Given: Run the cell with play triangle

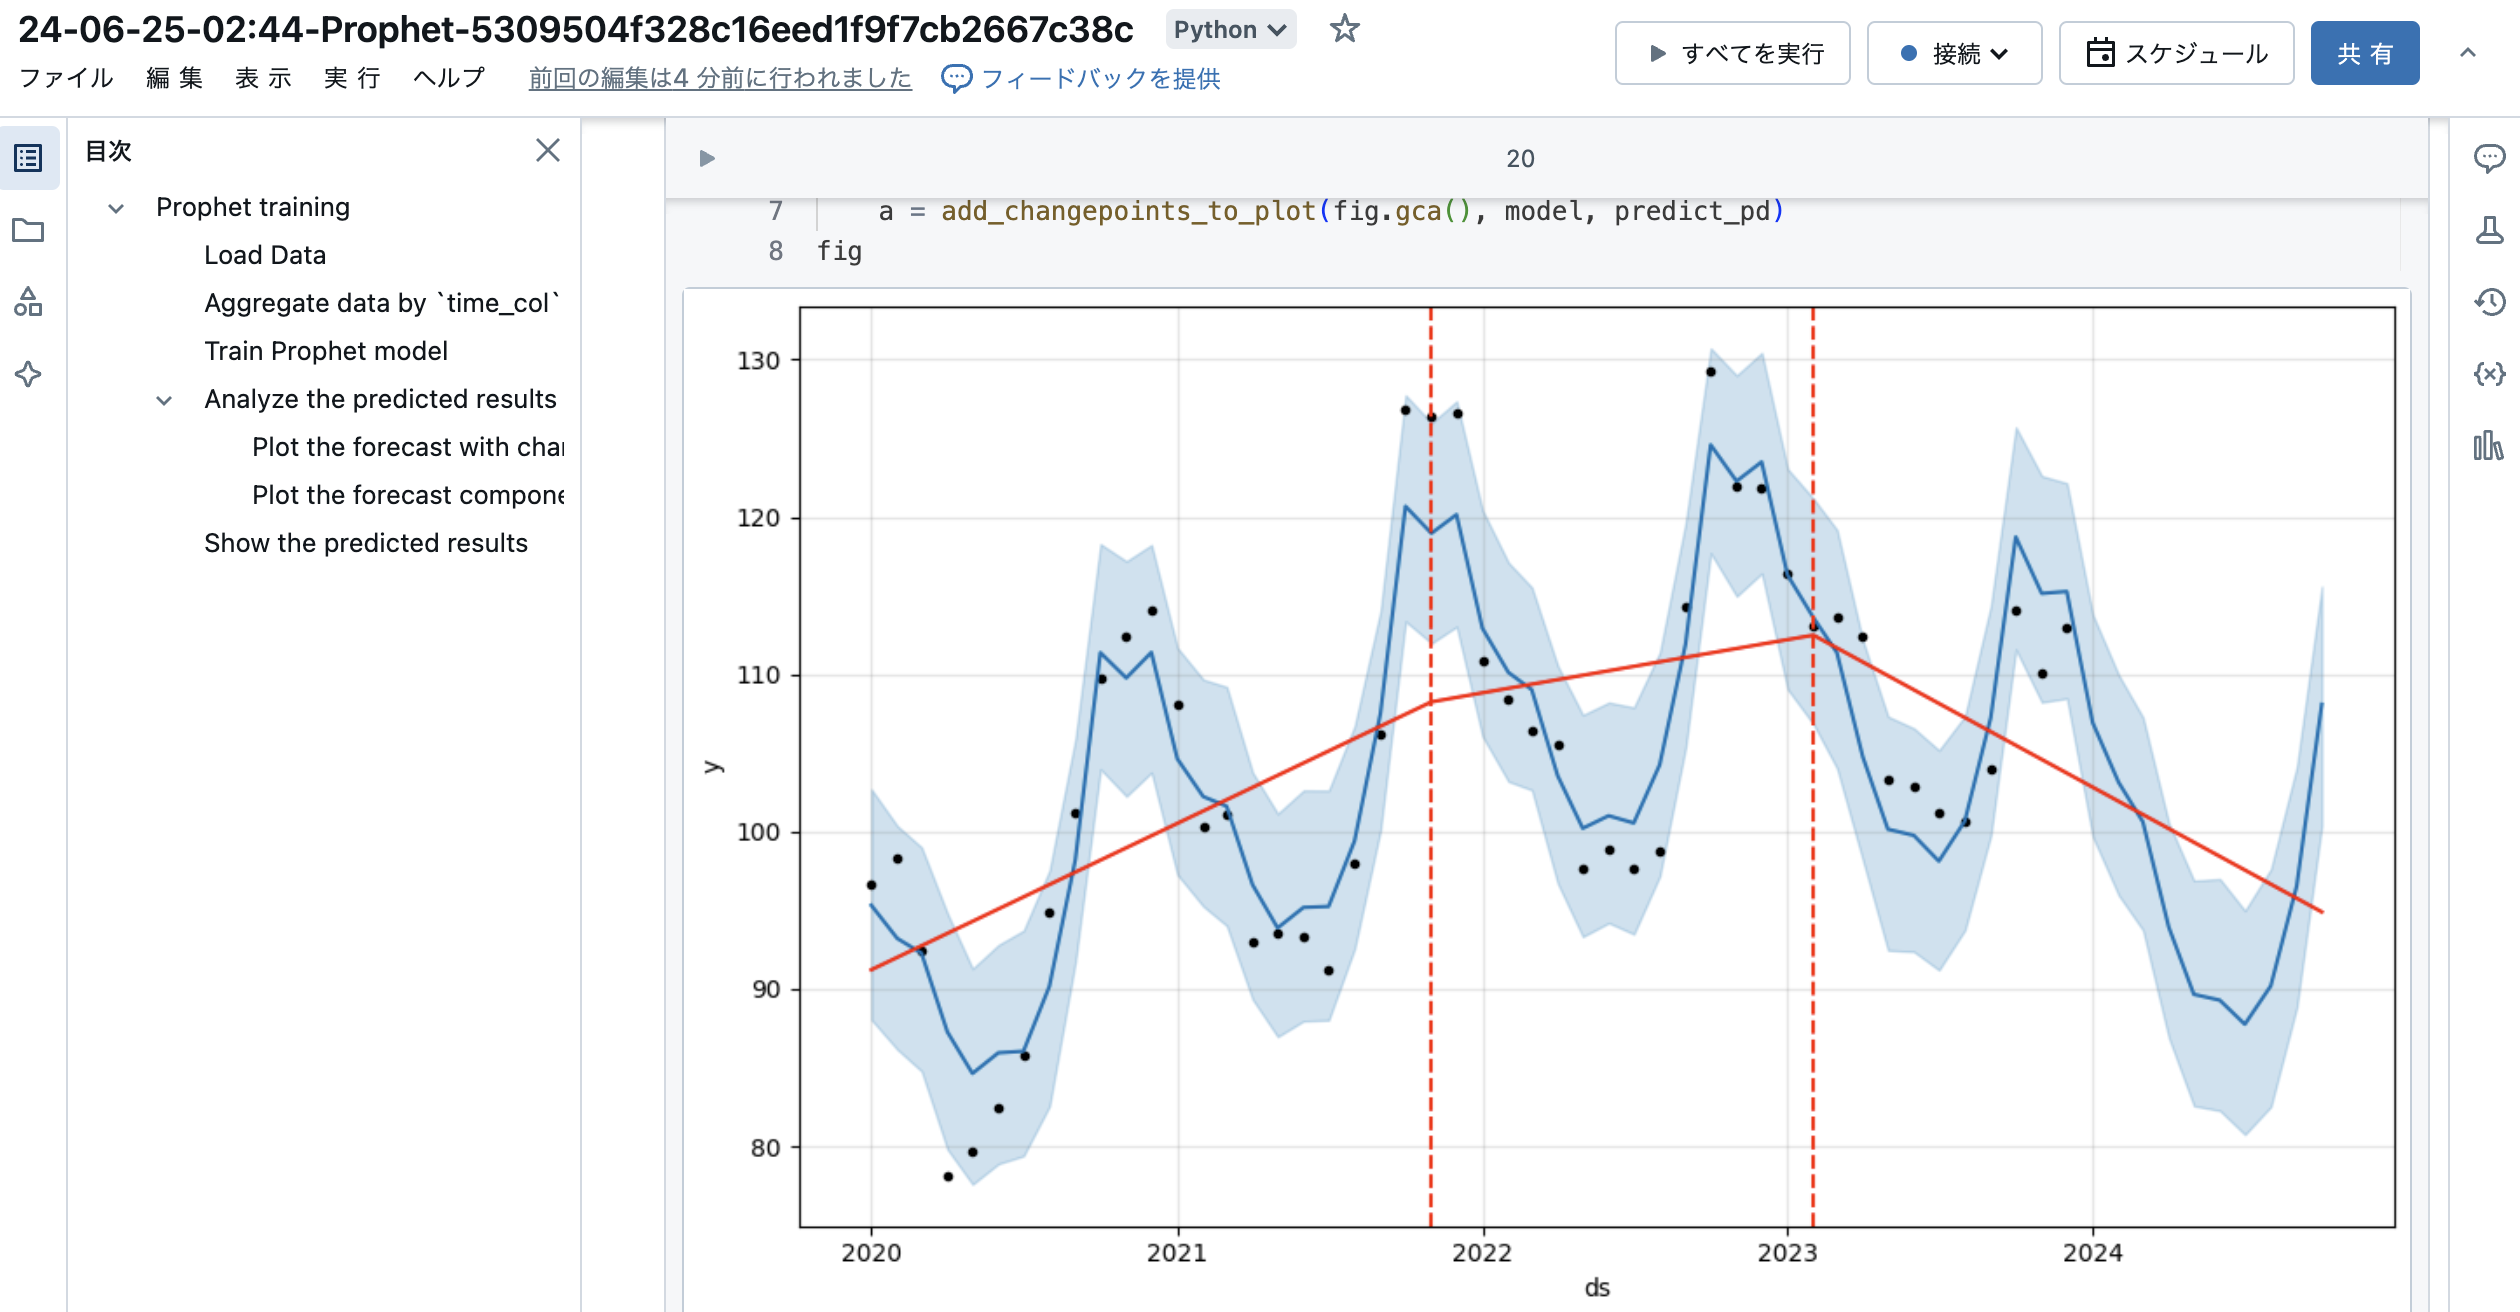Looking at the screenshot, I should pyautogui.click(x=707, y=158).
